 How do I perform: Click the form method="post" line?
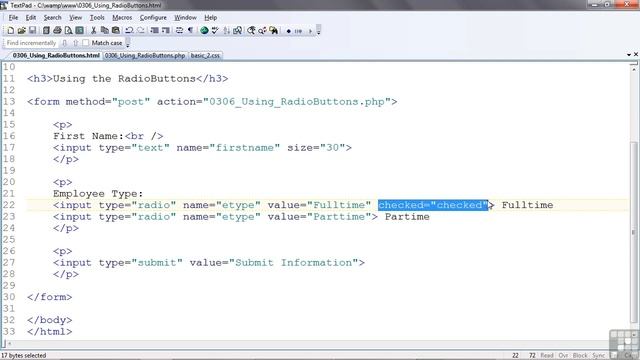point(212,102)
